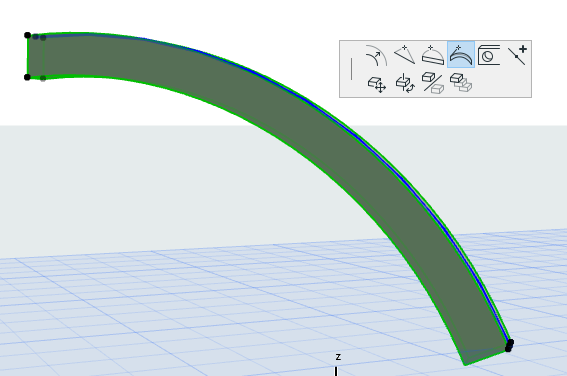Click the node cluster at beam's lower-right end
This screenshot has width=567, height=376.
(509, 346)
